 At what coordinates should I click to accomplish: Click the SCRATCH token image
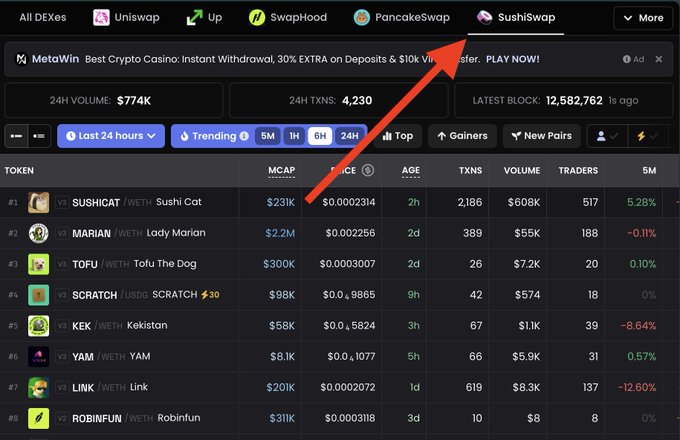pos(39,295)
